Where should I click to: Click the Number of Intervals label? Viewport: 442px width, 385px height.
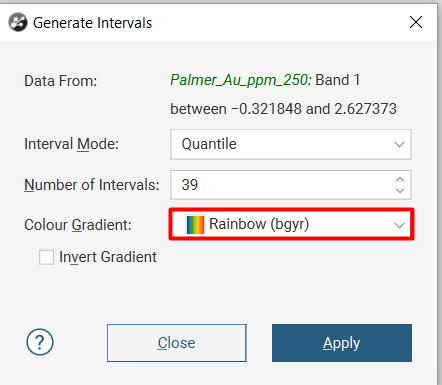(92, 185)
